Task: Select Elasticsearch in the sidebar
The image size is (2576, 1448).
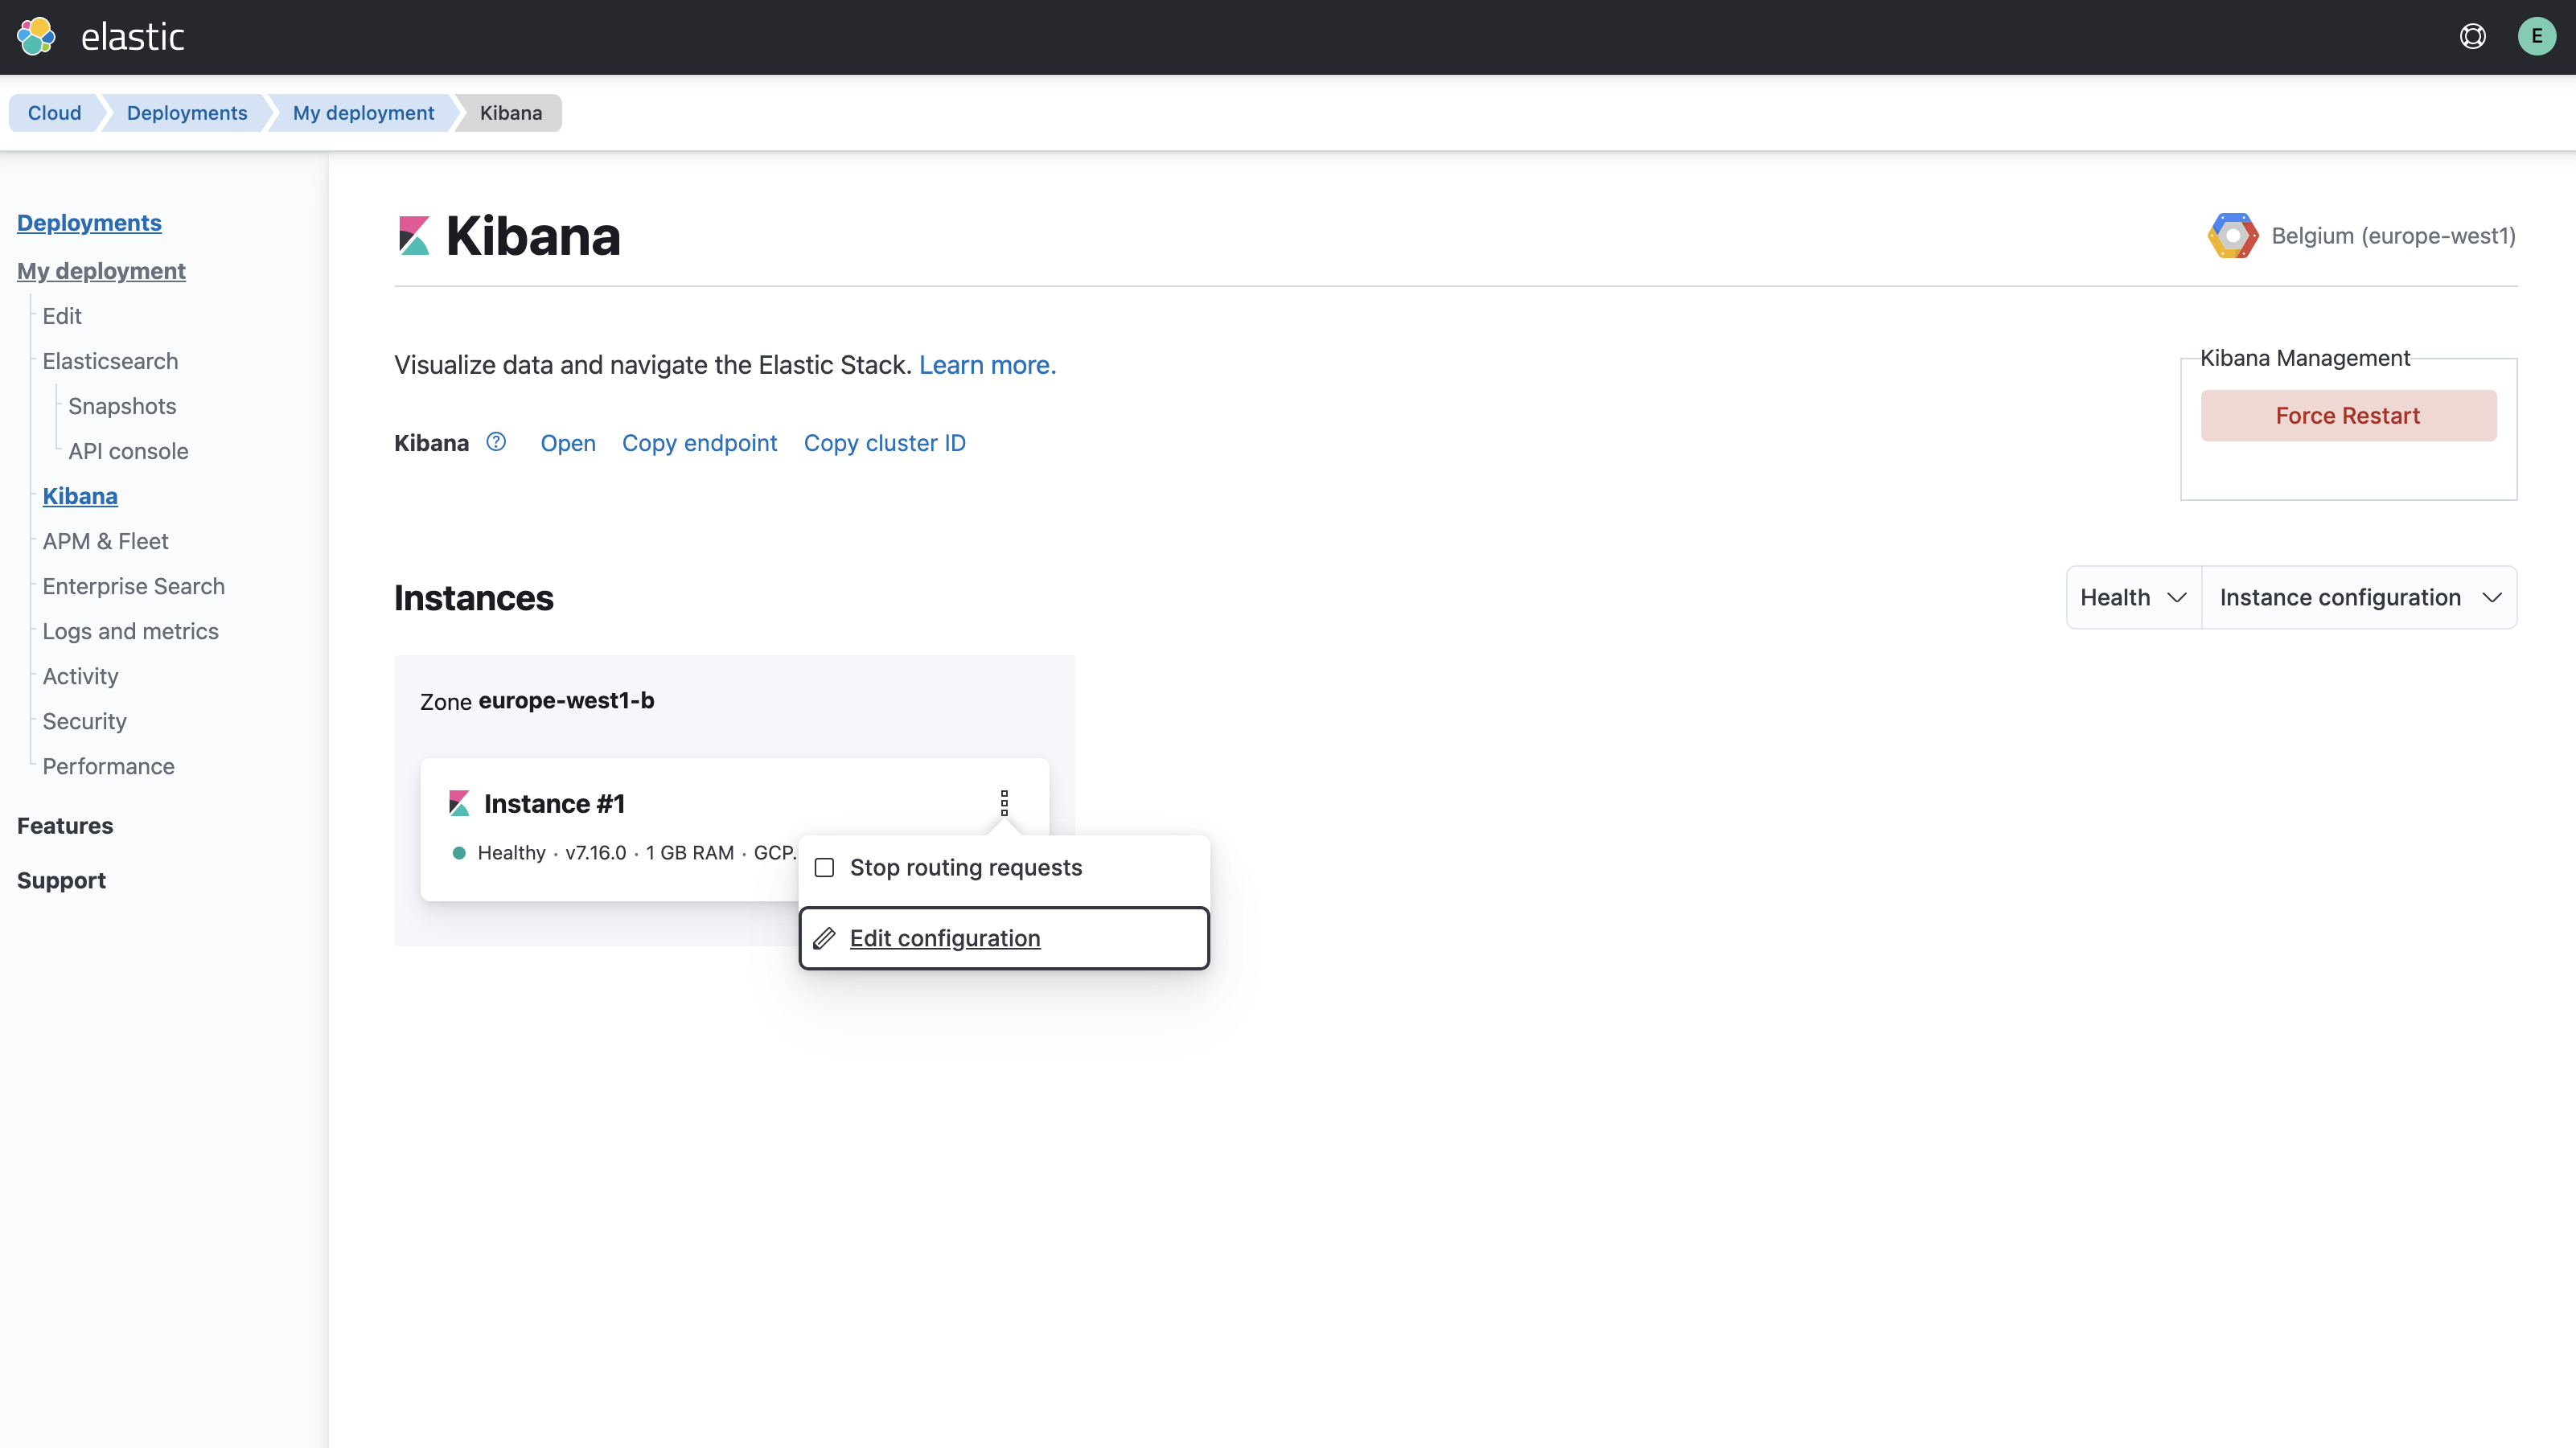Action: click(110, 361)
